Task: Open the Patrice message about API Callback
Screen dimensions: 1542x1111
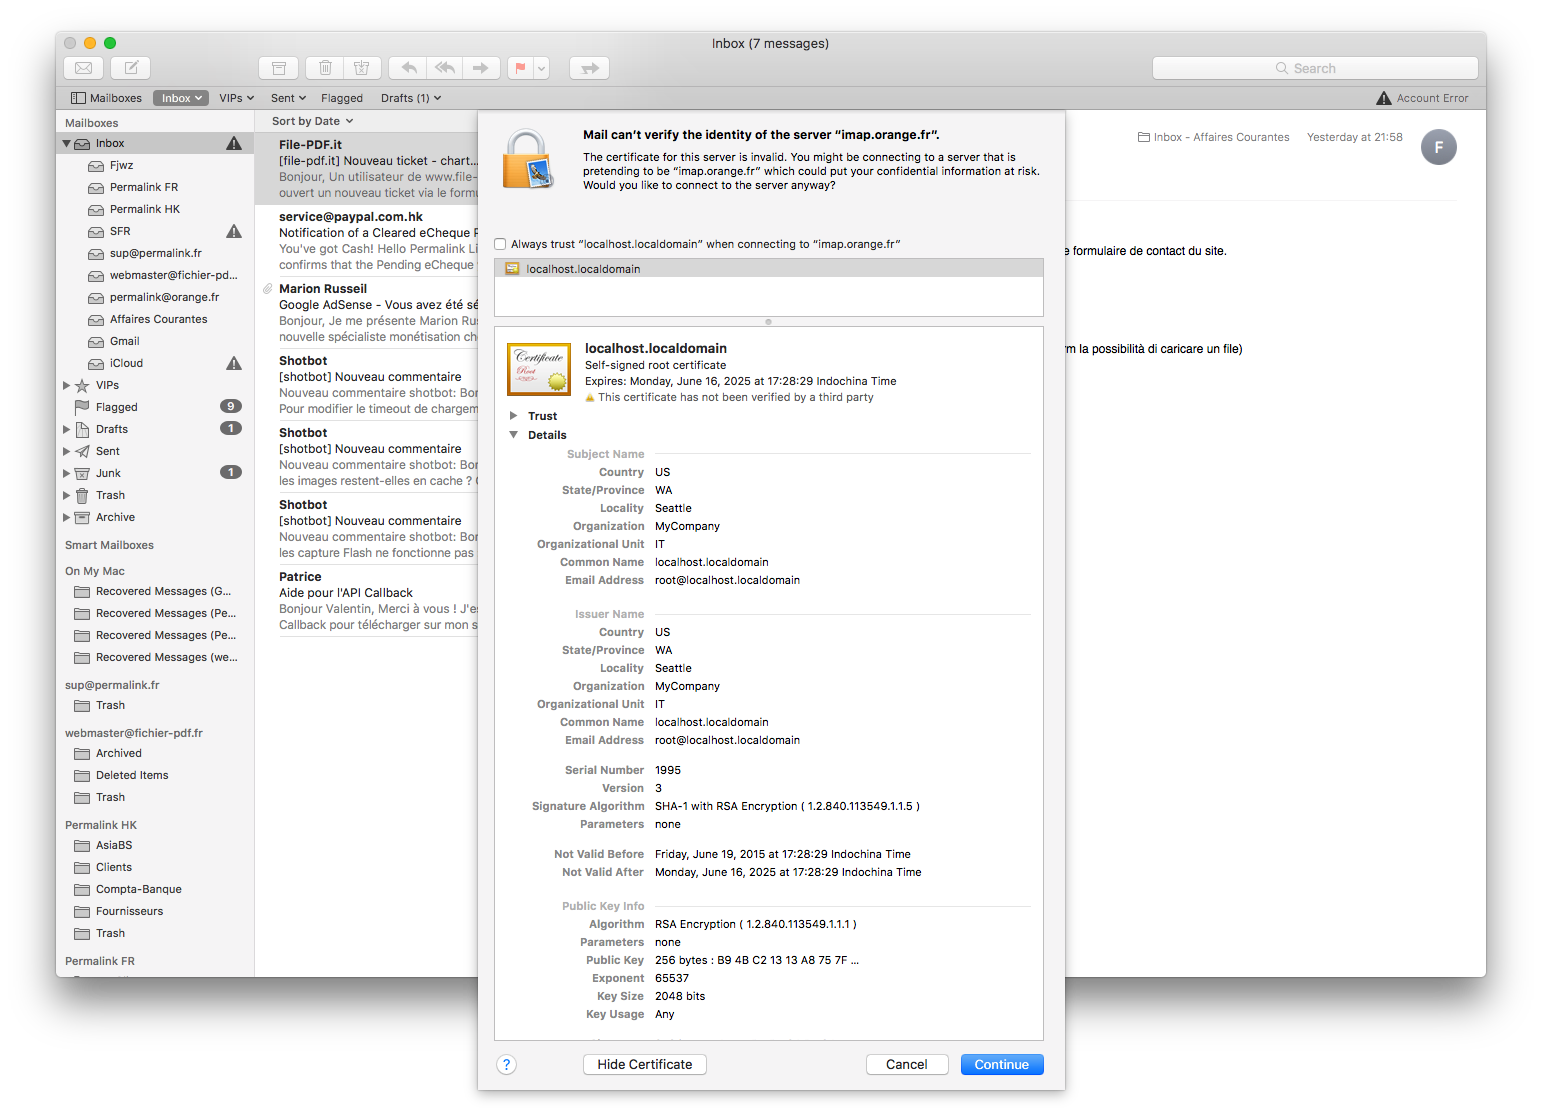Action: [x=367, y=601]
